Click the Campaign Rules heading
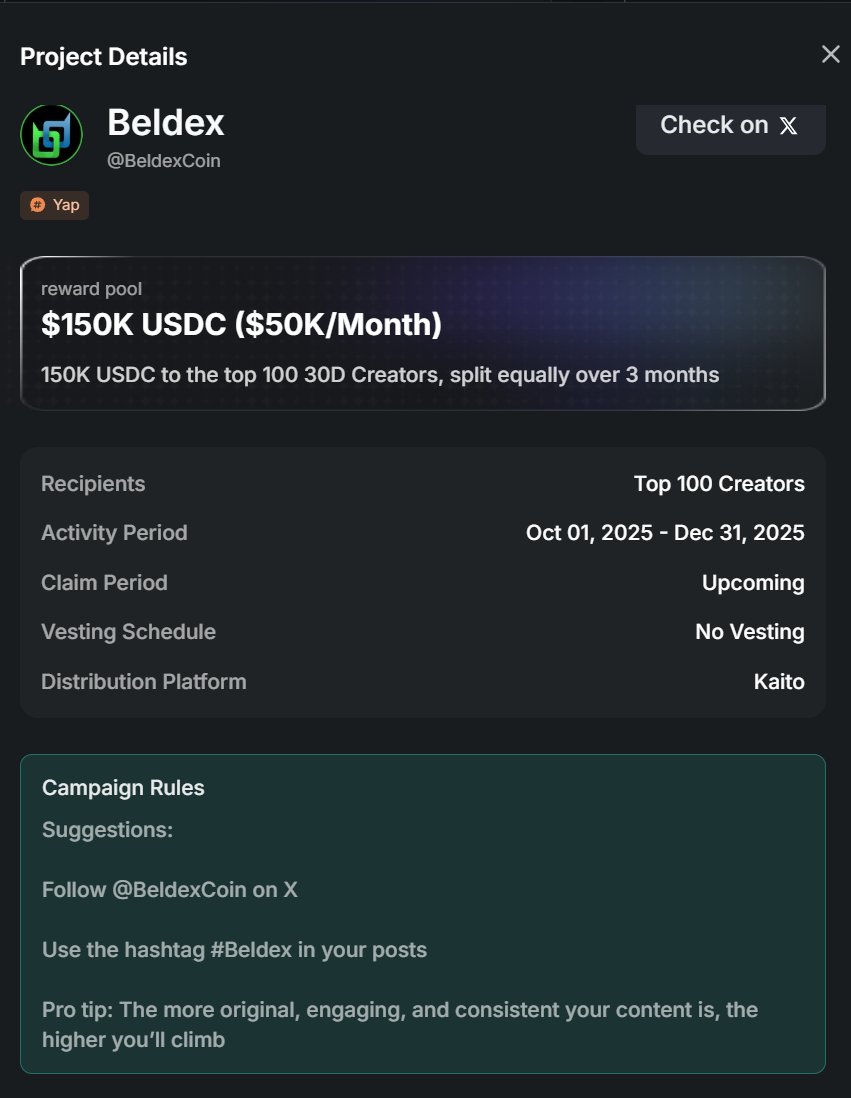851x1098 pixels. tap(123, 788)
